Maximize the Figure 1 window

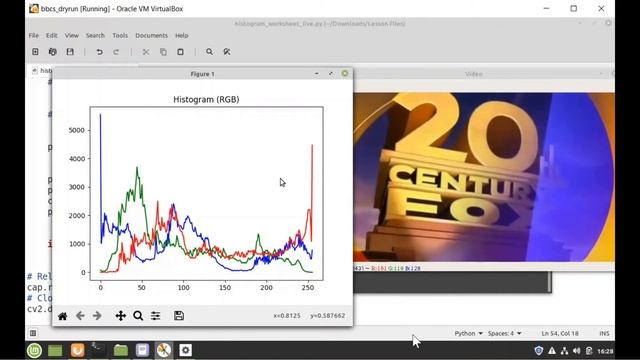click(x=331, y=74)
